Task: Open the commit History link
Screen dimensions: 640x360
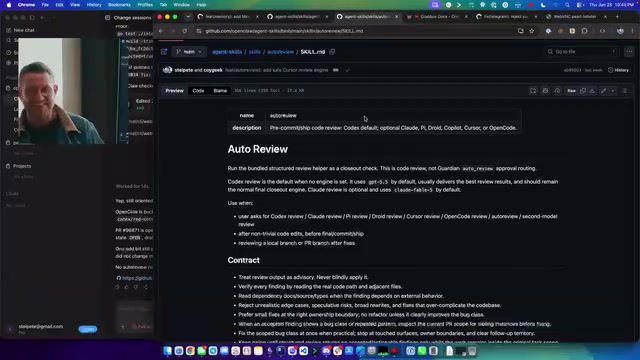Action: 618,70
